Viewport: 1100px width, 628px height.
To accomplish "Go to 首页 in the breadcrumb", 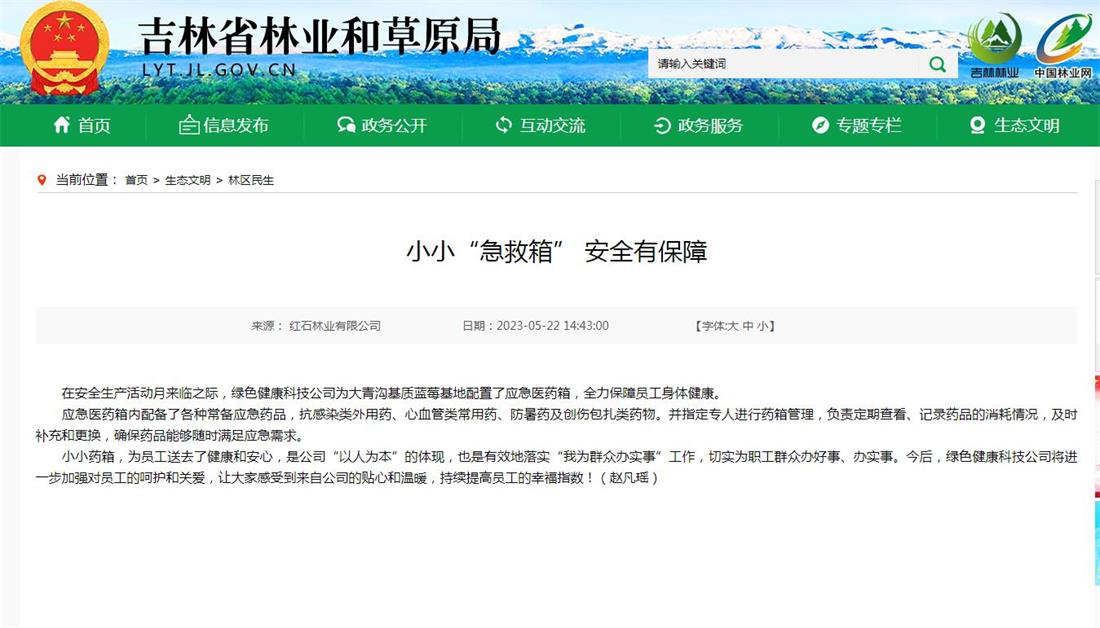I will (136, 180).
